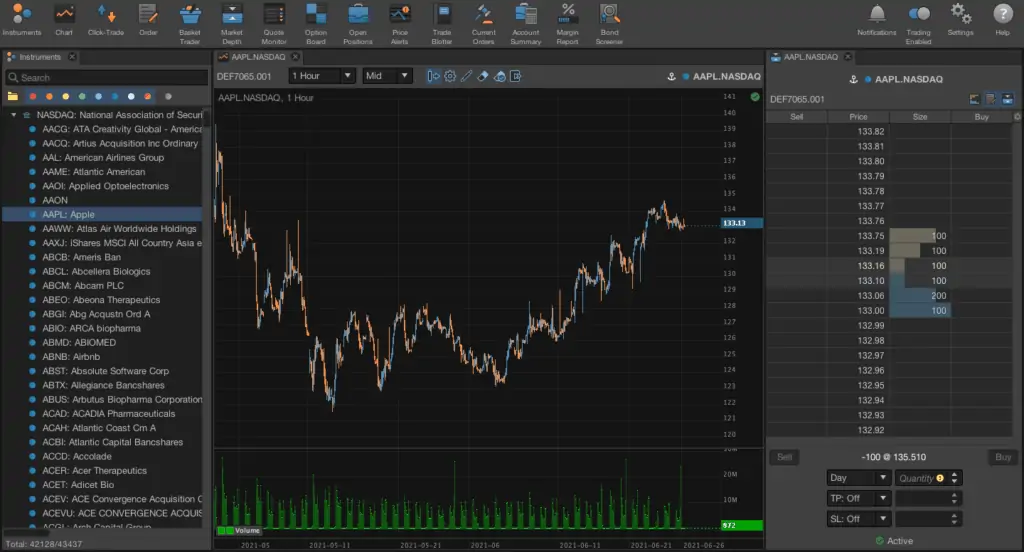Click the instrument Search field
The width and height of the screenshot is (1024, 552).
pyautogui.click(x=106, y=77)
